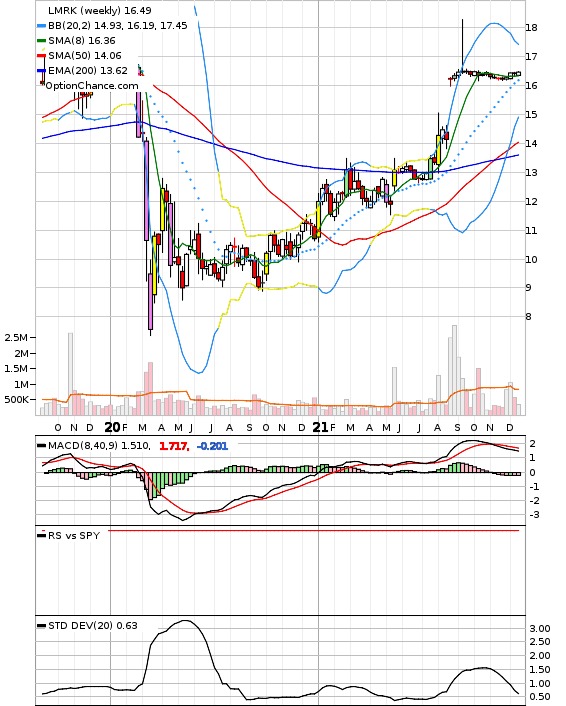This screenshot has height=706, width=566.
Task: Click the 2.5M volume axis label
Action: pos(16,338)
